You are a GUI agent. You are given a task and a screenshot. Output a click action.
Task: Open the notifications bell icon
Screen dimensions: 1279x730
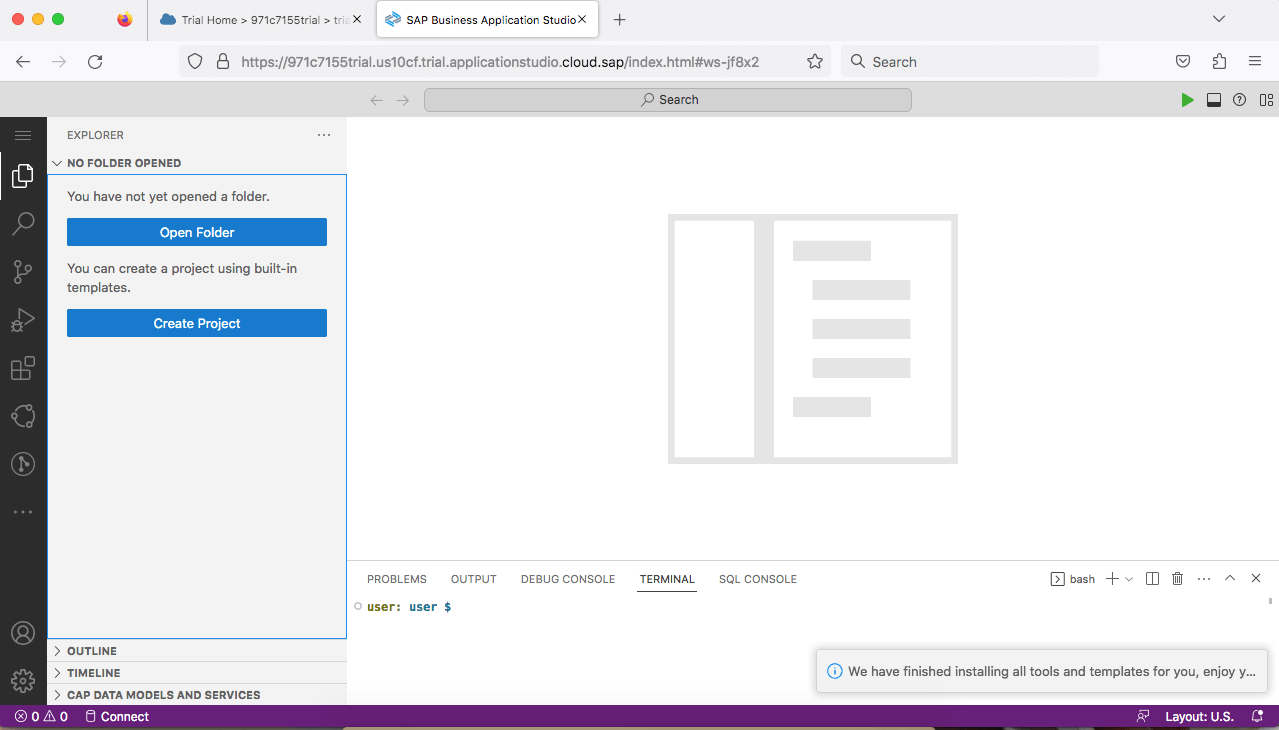[x=1258, y=717]
